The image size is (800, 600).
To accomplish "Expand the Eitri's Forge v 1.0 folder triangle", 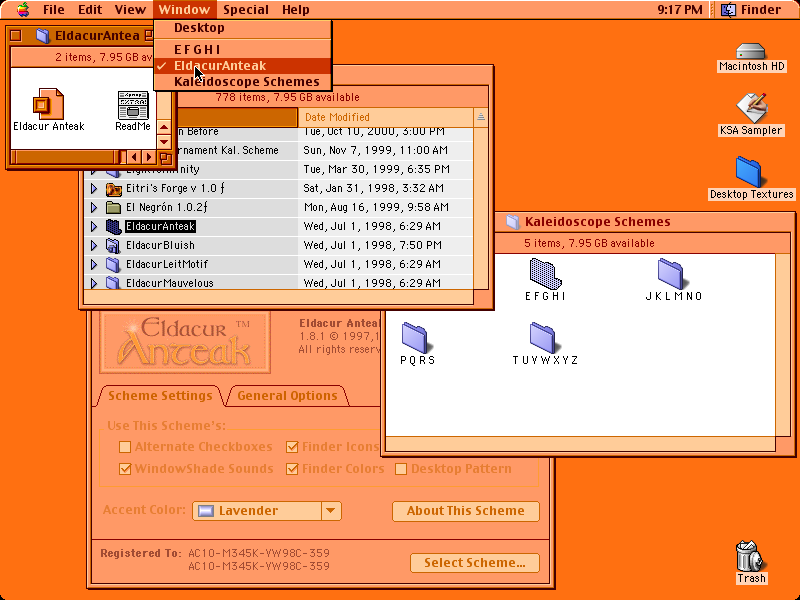I will point(94,189).
